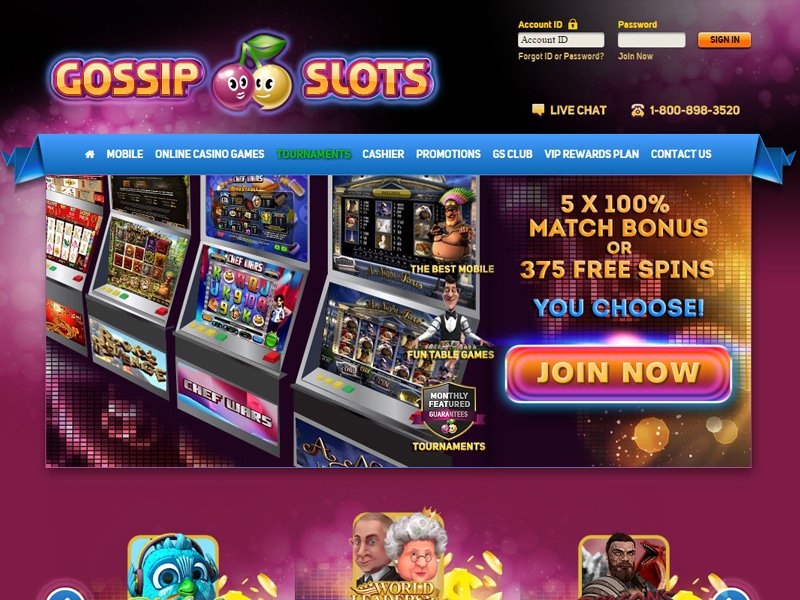800x600 pixels.
Task: Follow the Forgot ID or Password link
Action: 561,56
